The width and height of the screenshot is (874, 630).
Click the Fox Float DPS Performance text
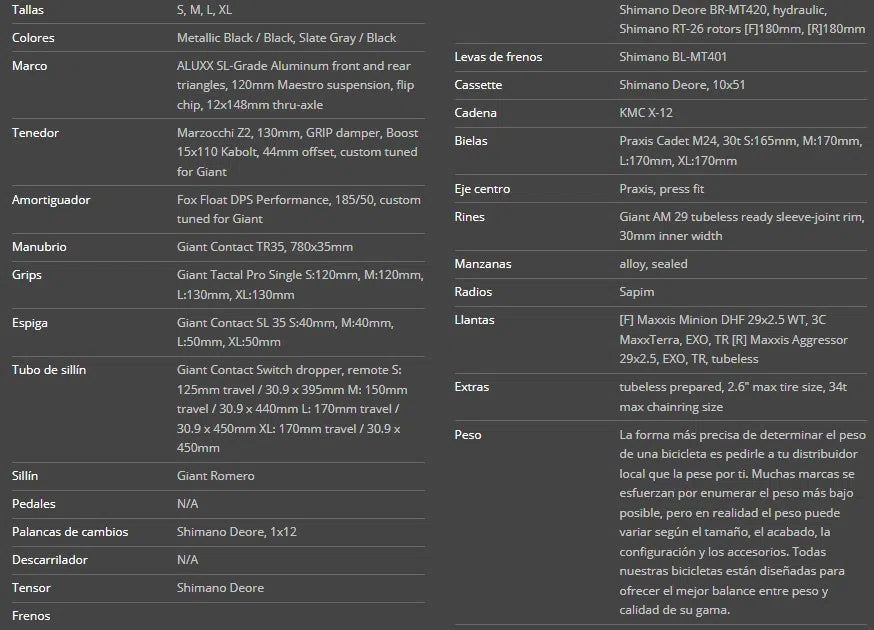point(298,209)
